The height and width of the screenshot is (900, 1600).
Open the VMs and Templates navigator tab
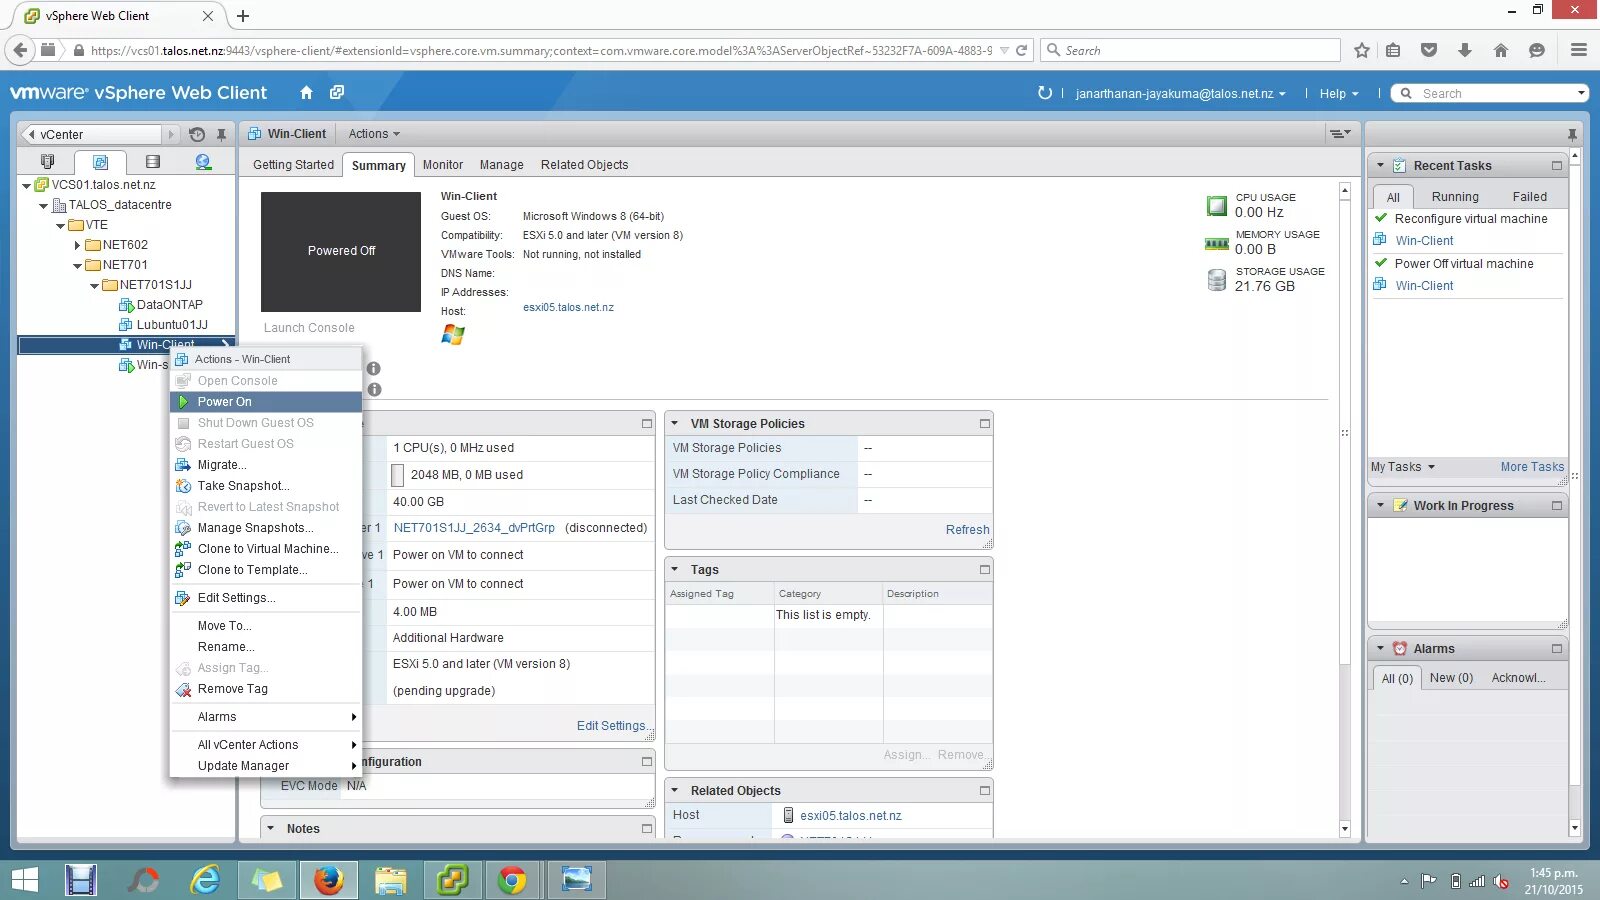100,162
